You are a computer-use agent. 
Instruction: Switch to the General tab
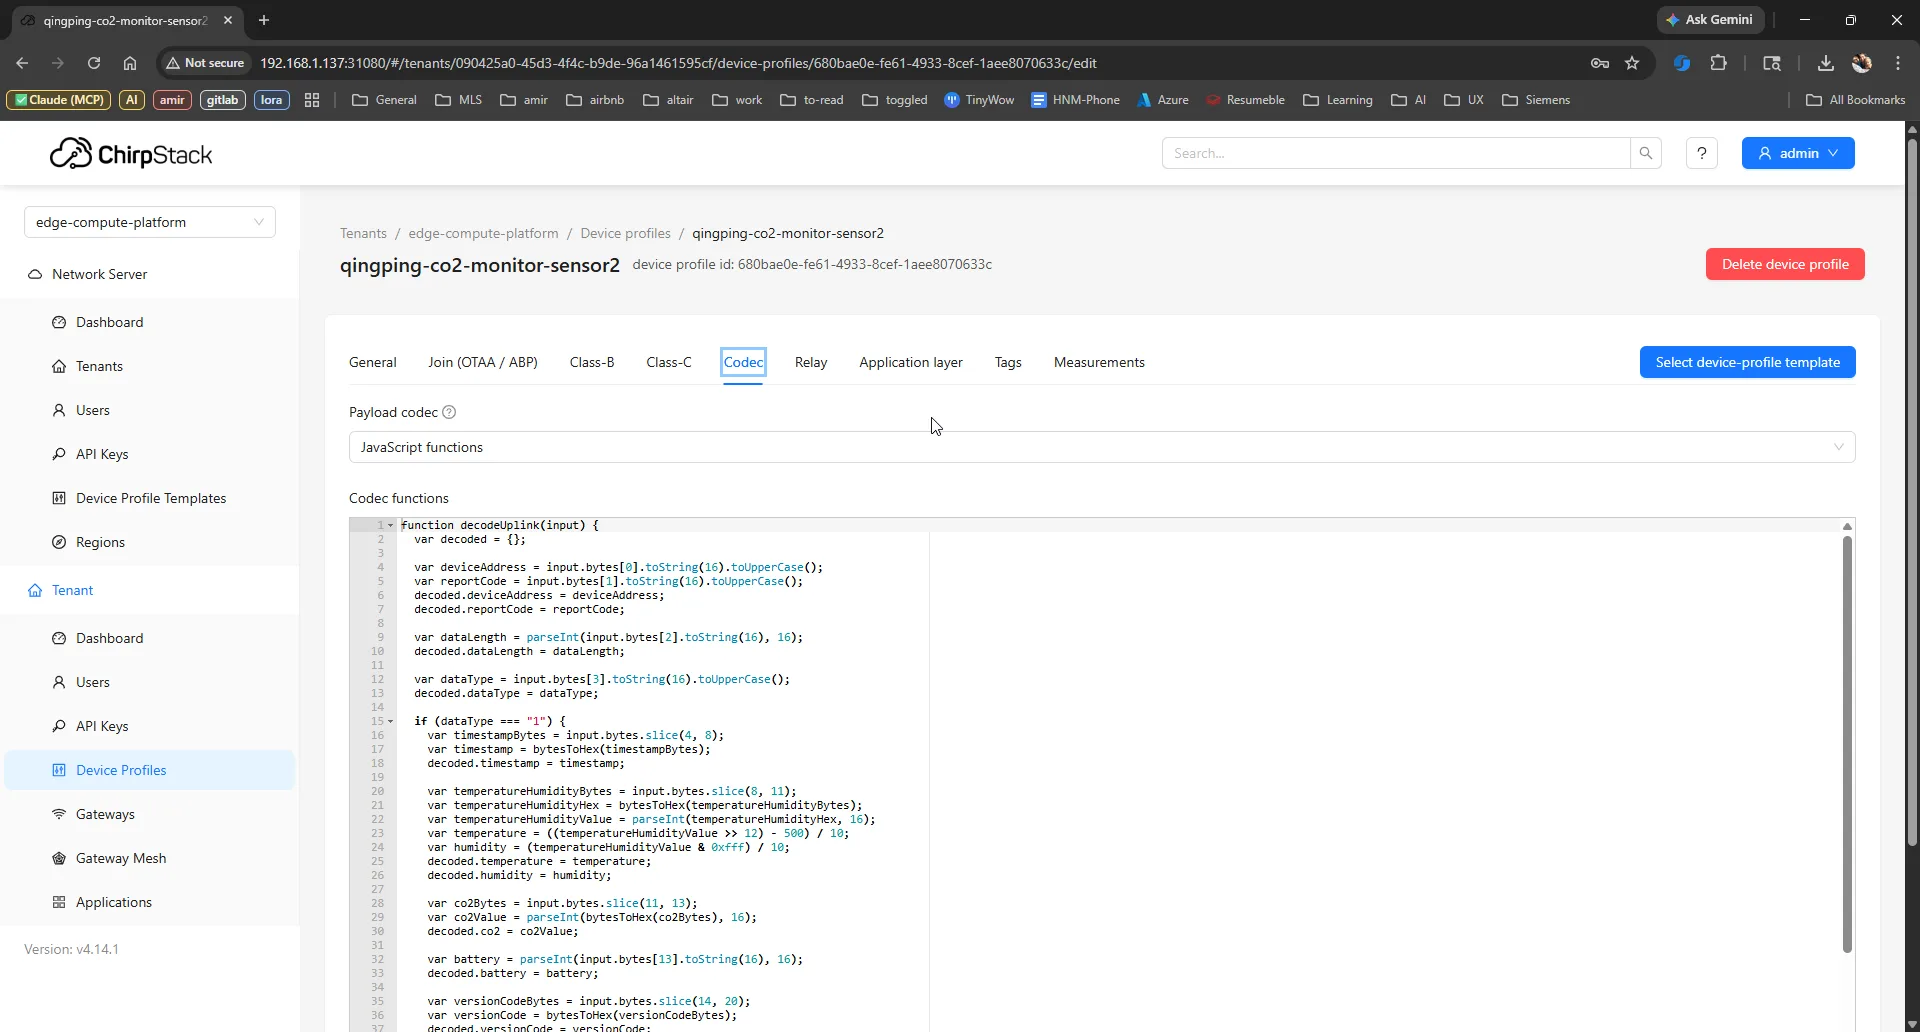pyautogui.click(x=373, y=362)
